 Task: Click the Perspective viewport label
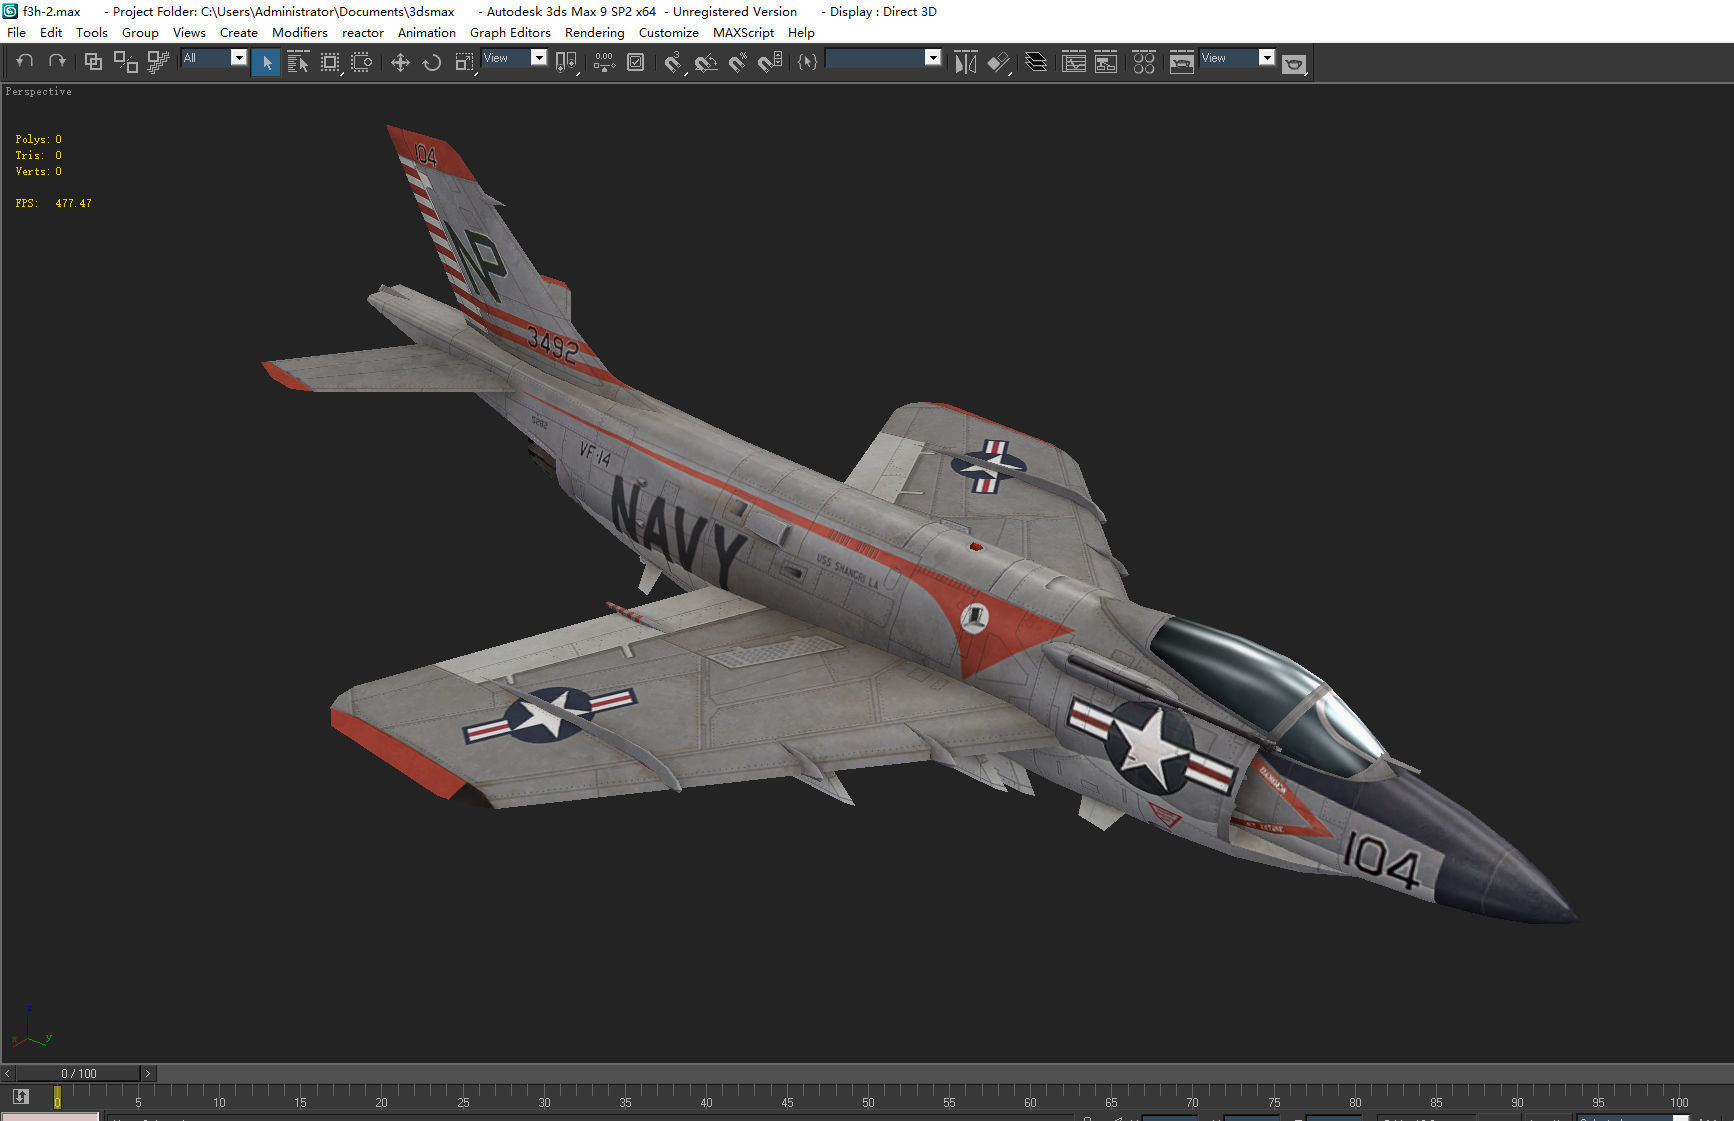point(38,91)
